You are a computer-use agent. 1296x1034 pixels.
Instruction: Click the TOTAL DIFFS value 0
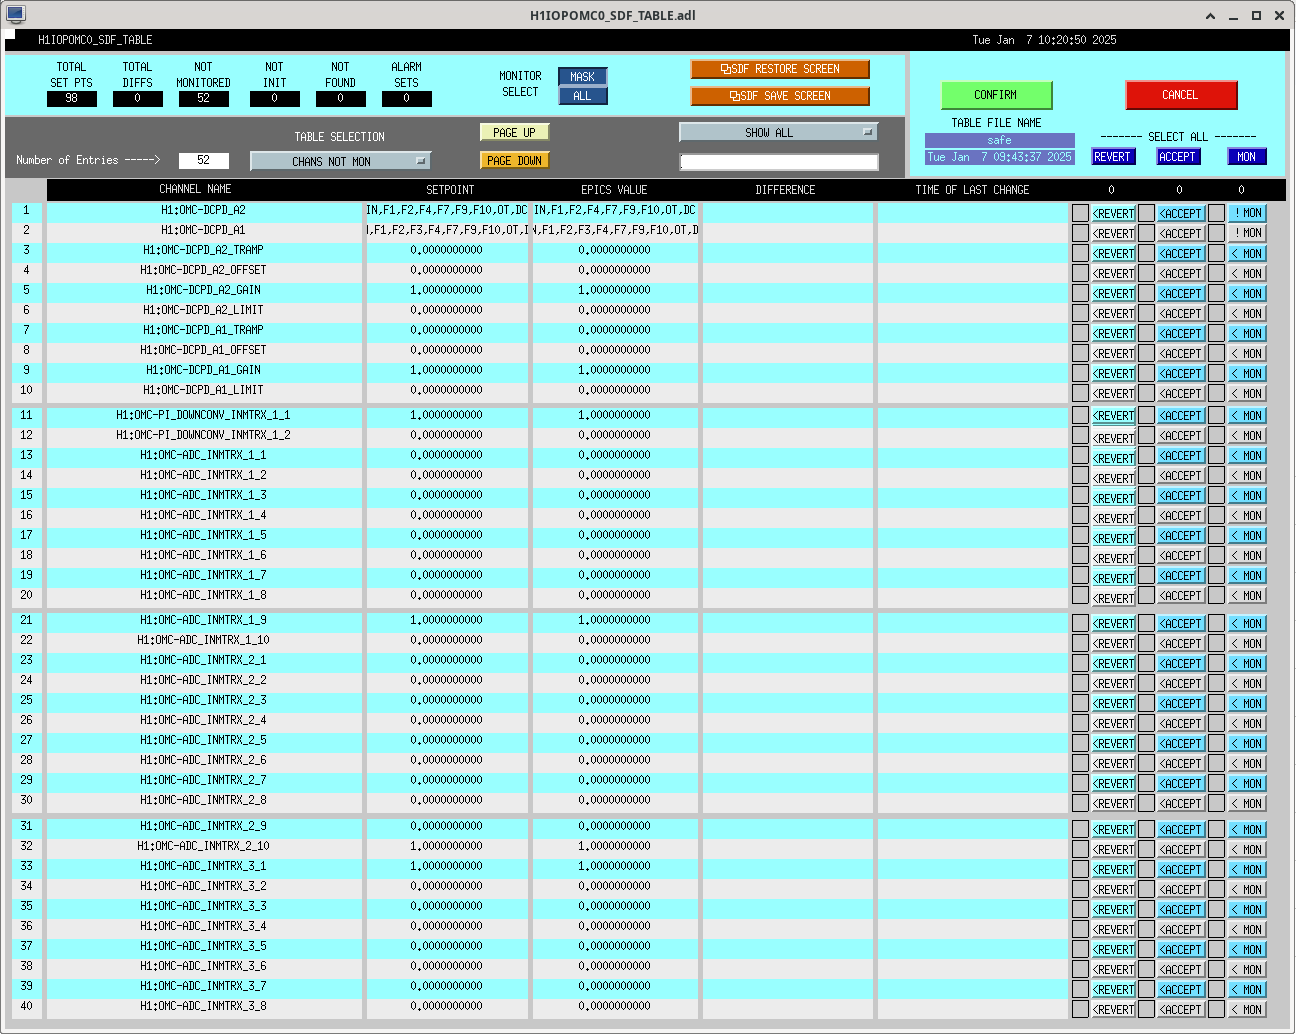point(138,98)
